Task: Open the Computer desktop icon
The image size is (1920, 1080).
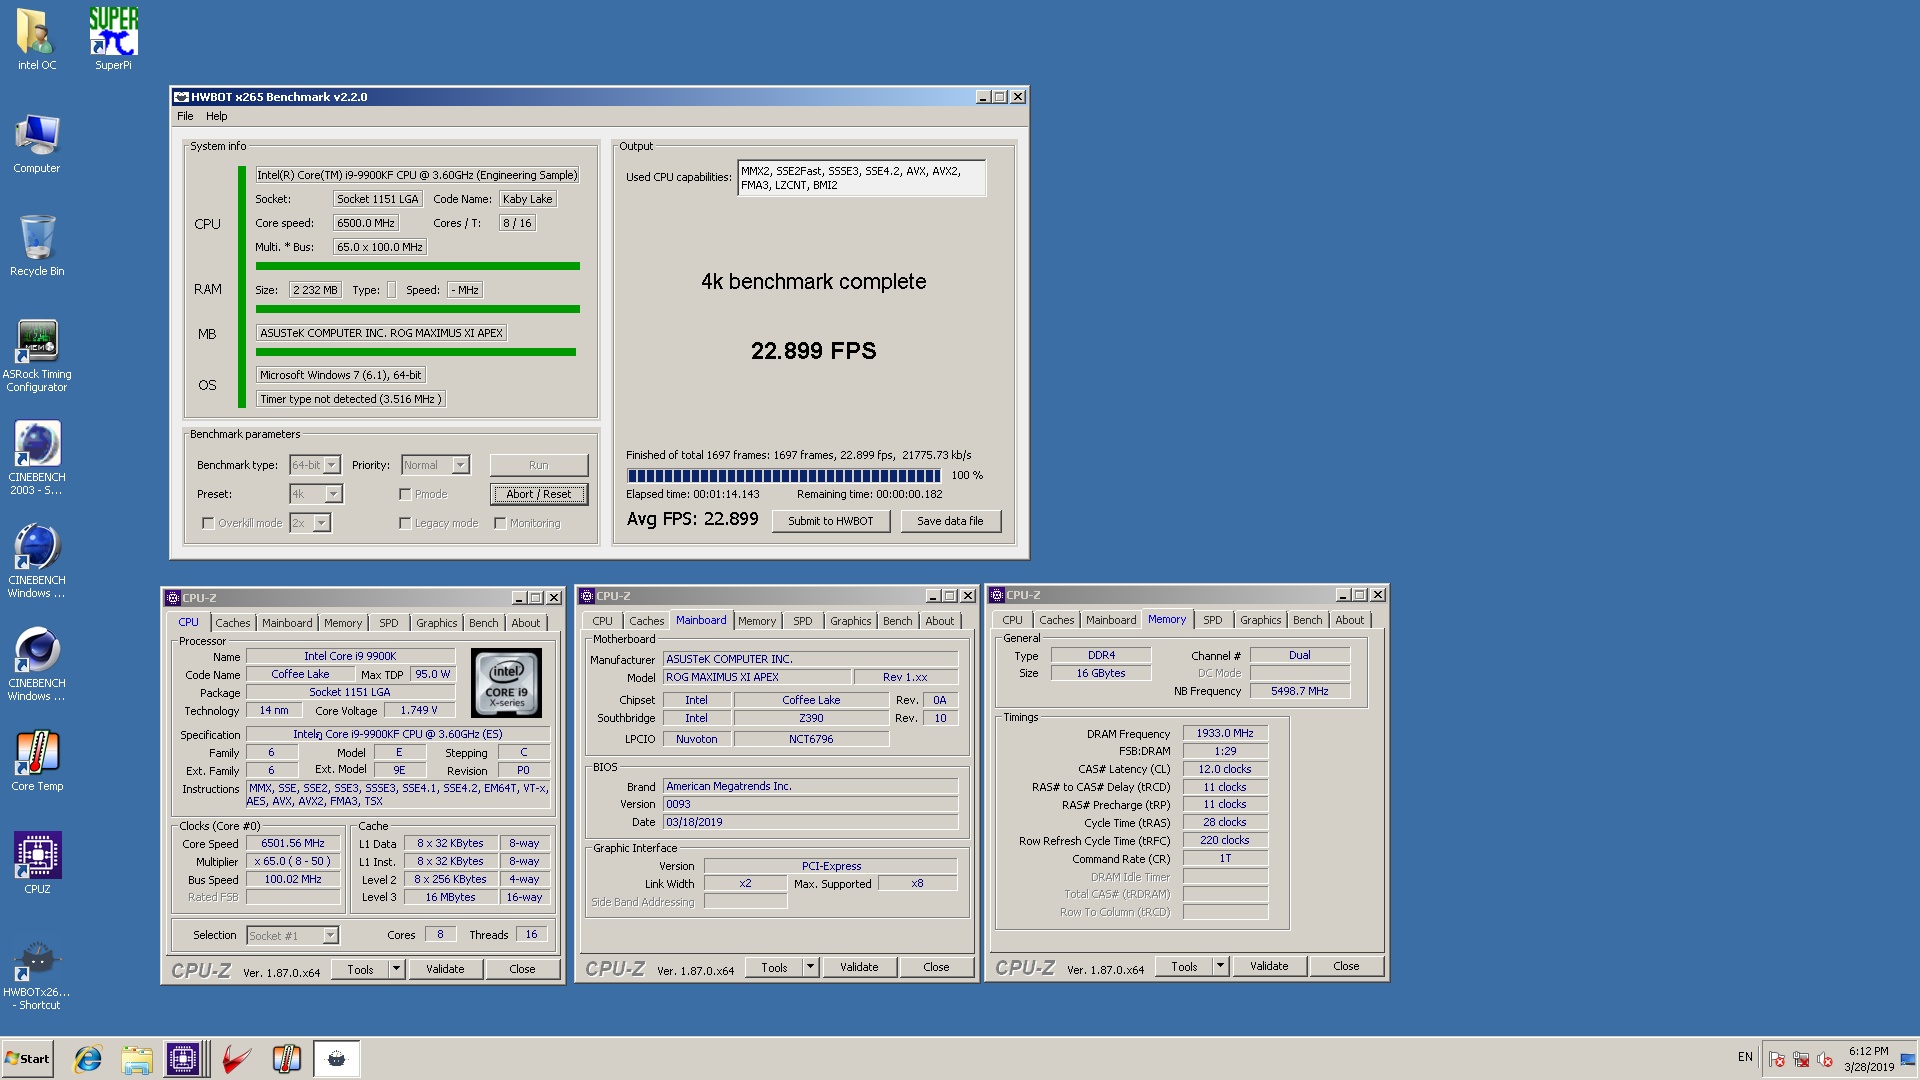Action: pos(37,143)
